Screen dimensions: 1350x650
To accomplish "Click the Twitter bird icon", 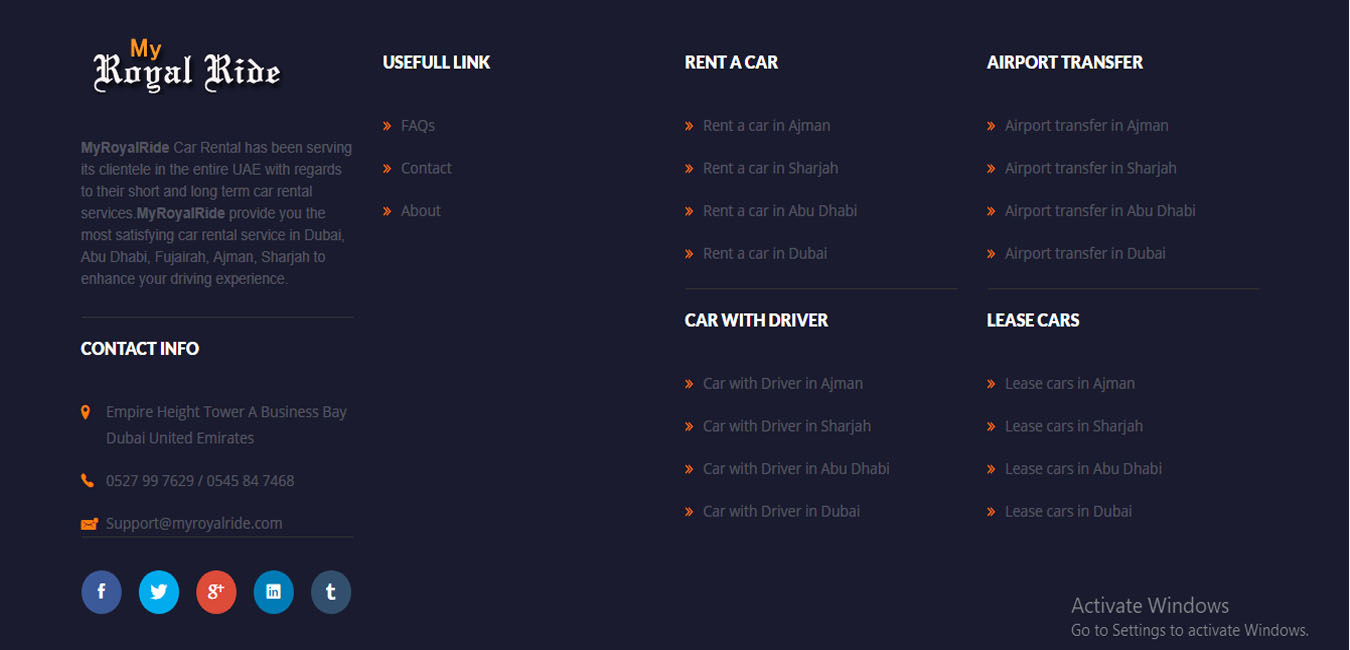I will pos(158,592).
